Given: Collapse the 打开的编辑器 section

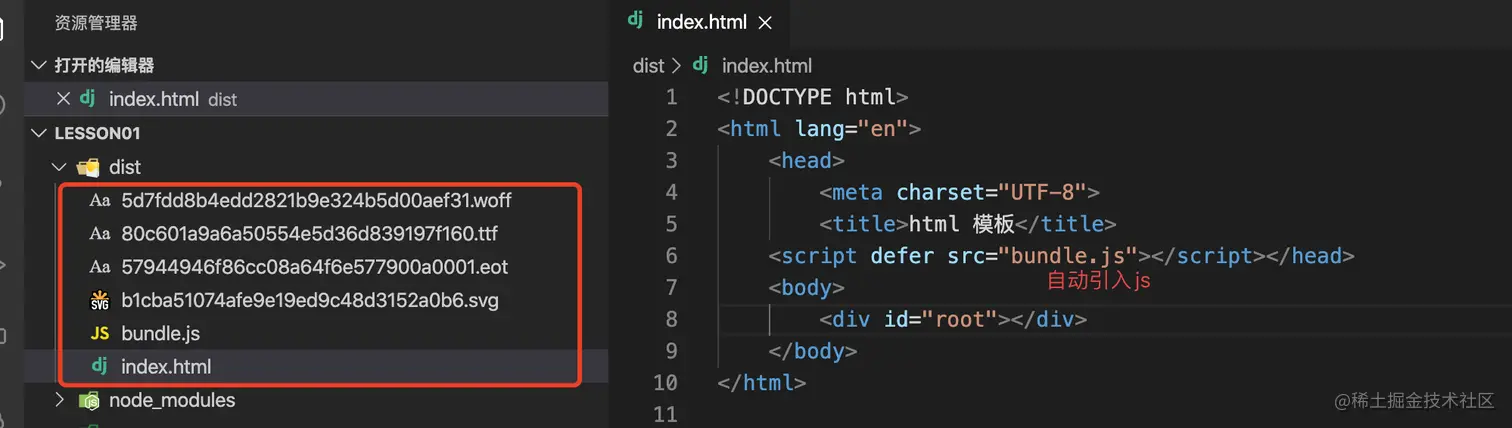Looking at the screenshot, I should point(39,65).
